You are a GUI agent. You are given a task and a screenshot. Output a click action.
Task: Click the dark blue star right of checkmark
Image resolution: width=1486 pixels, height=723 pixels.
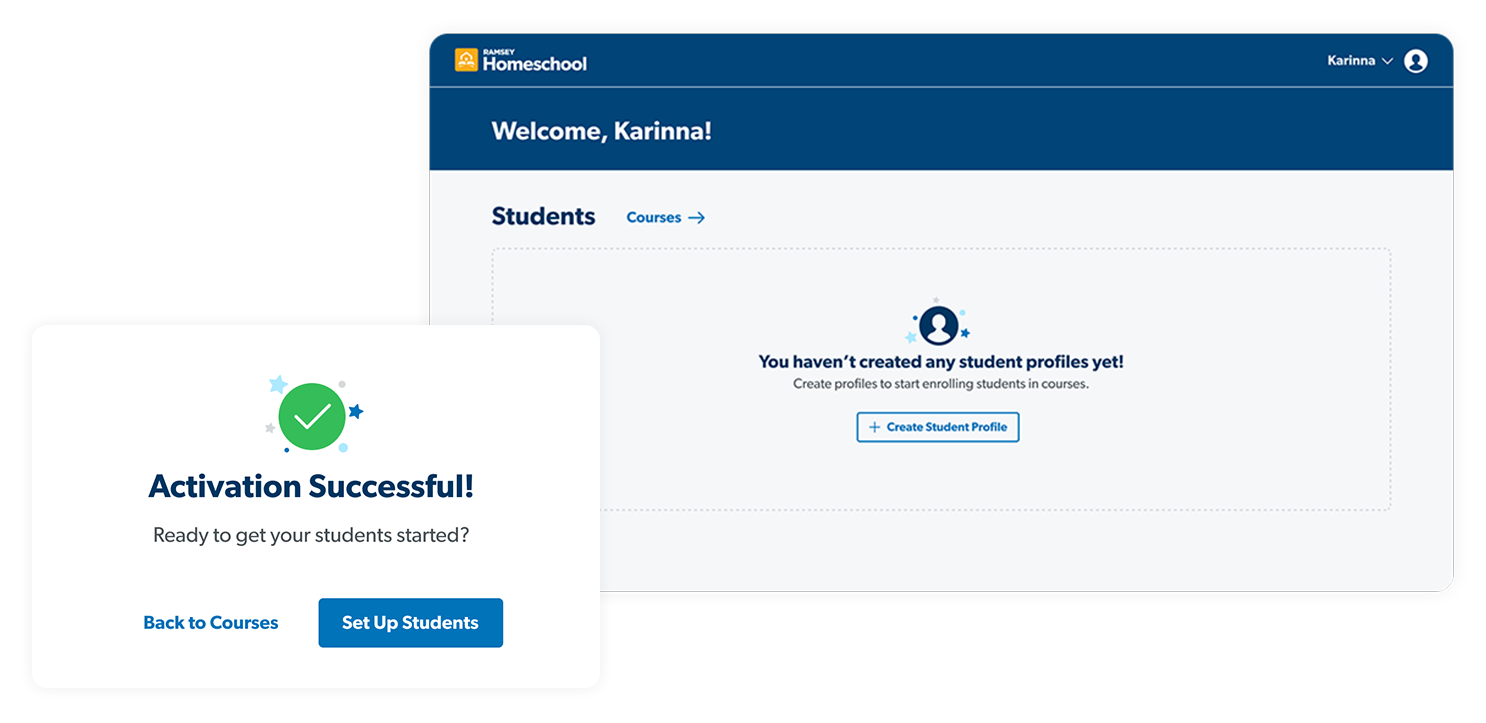coord(355,411)
